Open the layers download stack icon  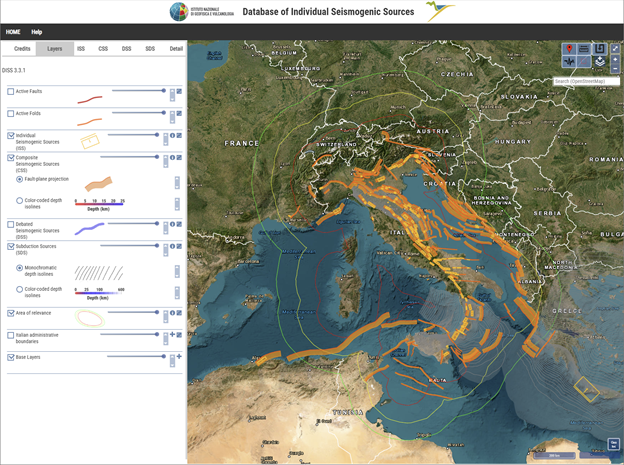(599, 62)
